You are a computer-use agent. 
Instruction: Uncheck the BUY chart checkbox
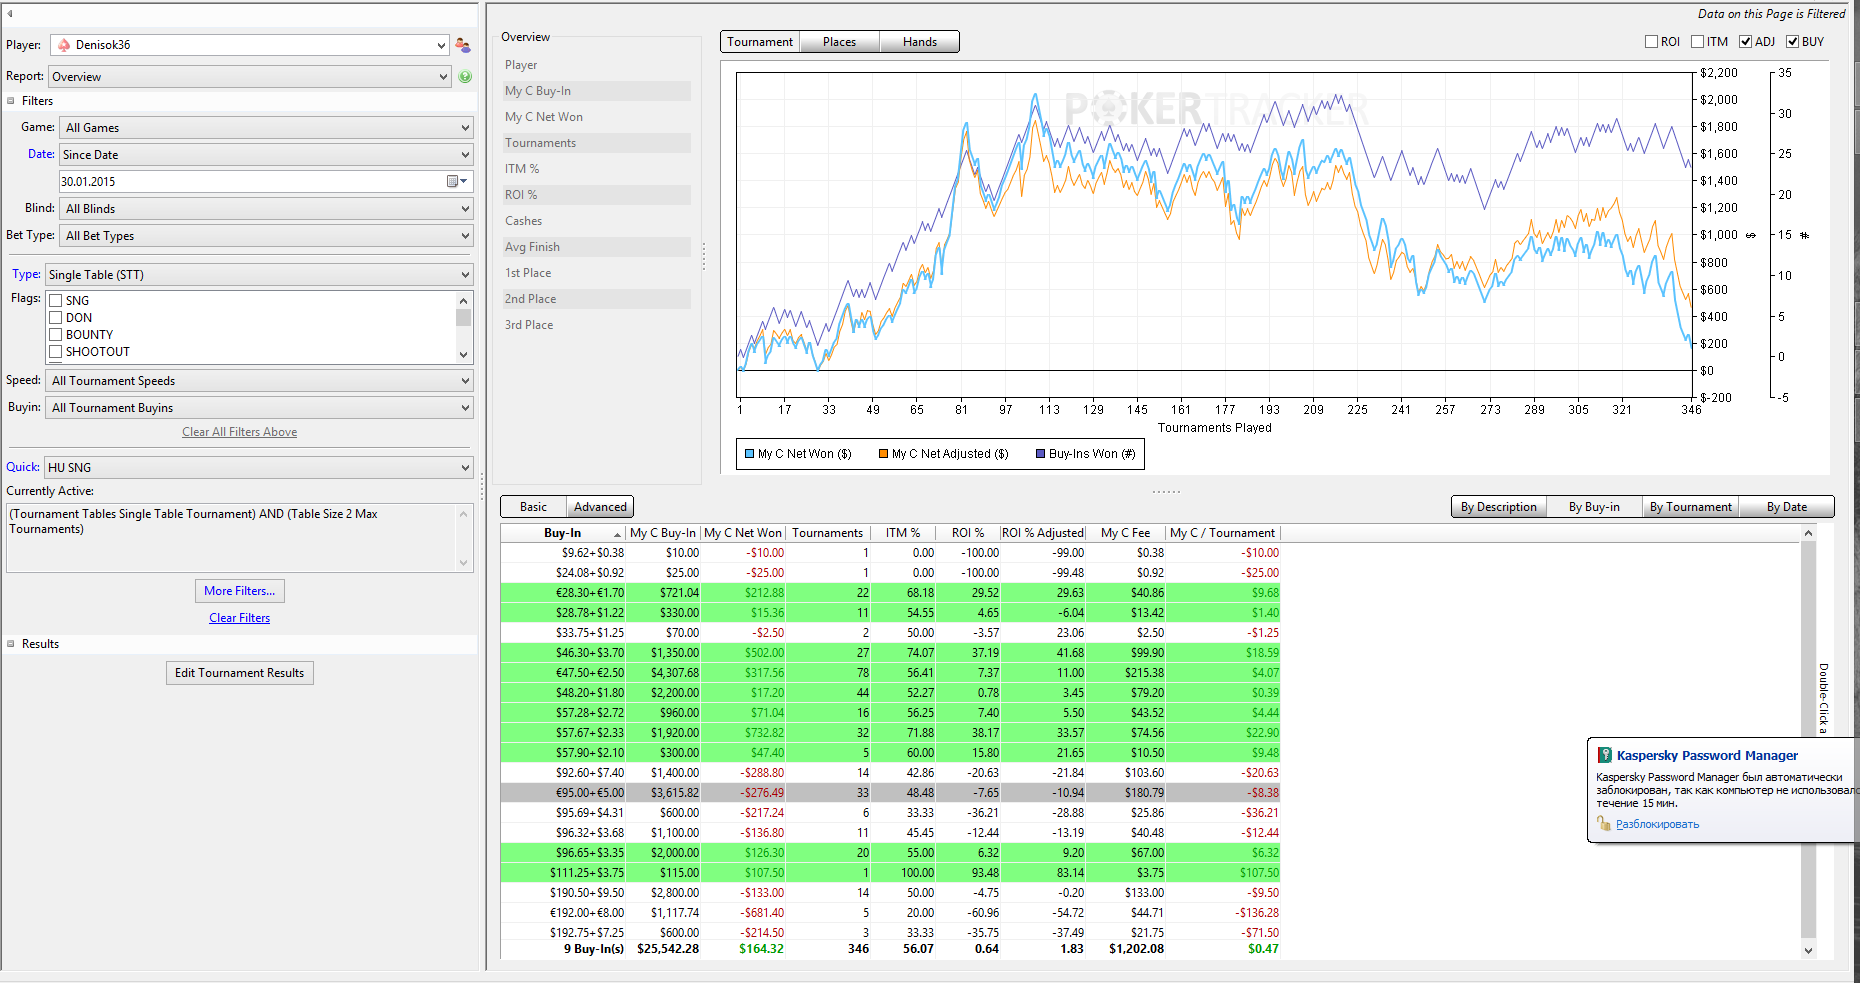1792,42
